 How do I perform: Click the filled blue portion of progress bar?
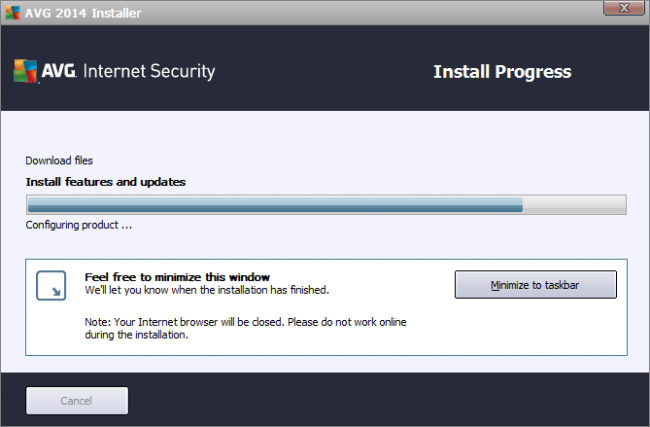[x=275, y=205]
